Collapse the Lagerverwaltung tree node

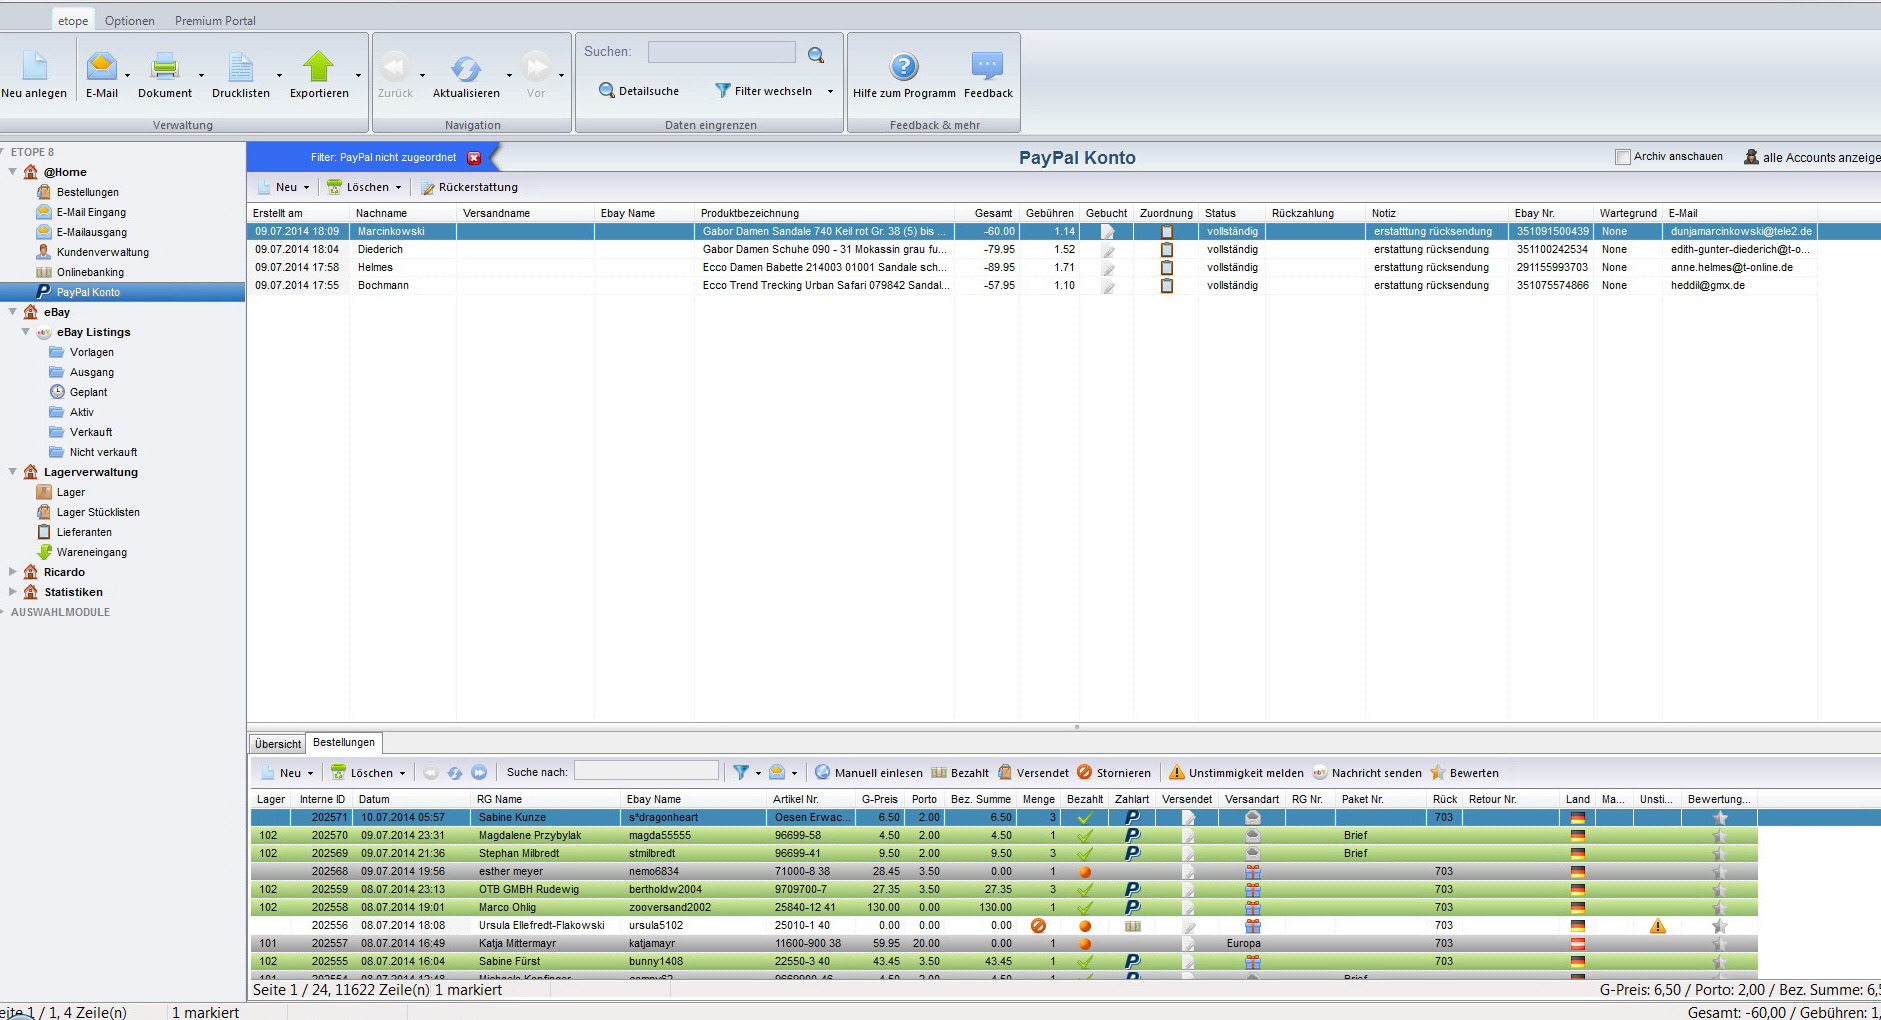pos(13,472)
